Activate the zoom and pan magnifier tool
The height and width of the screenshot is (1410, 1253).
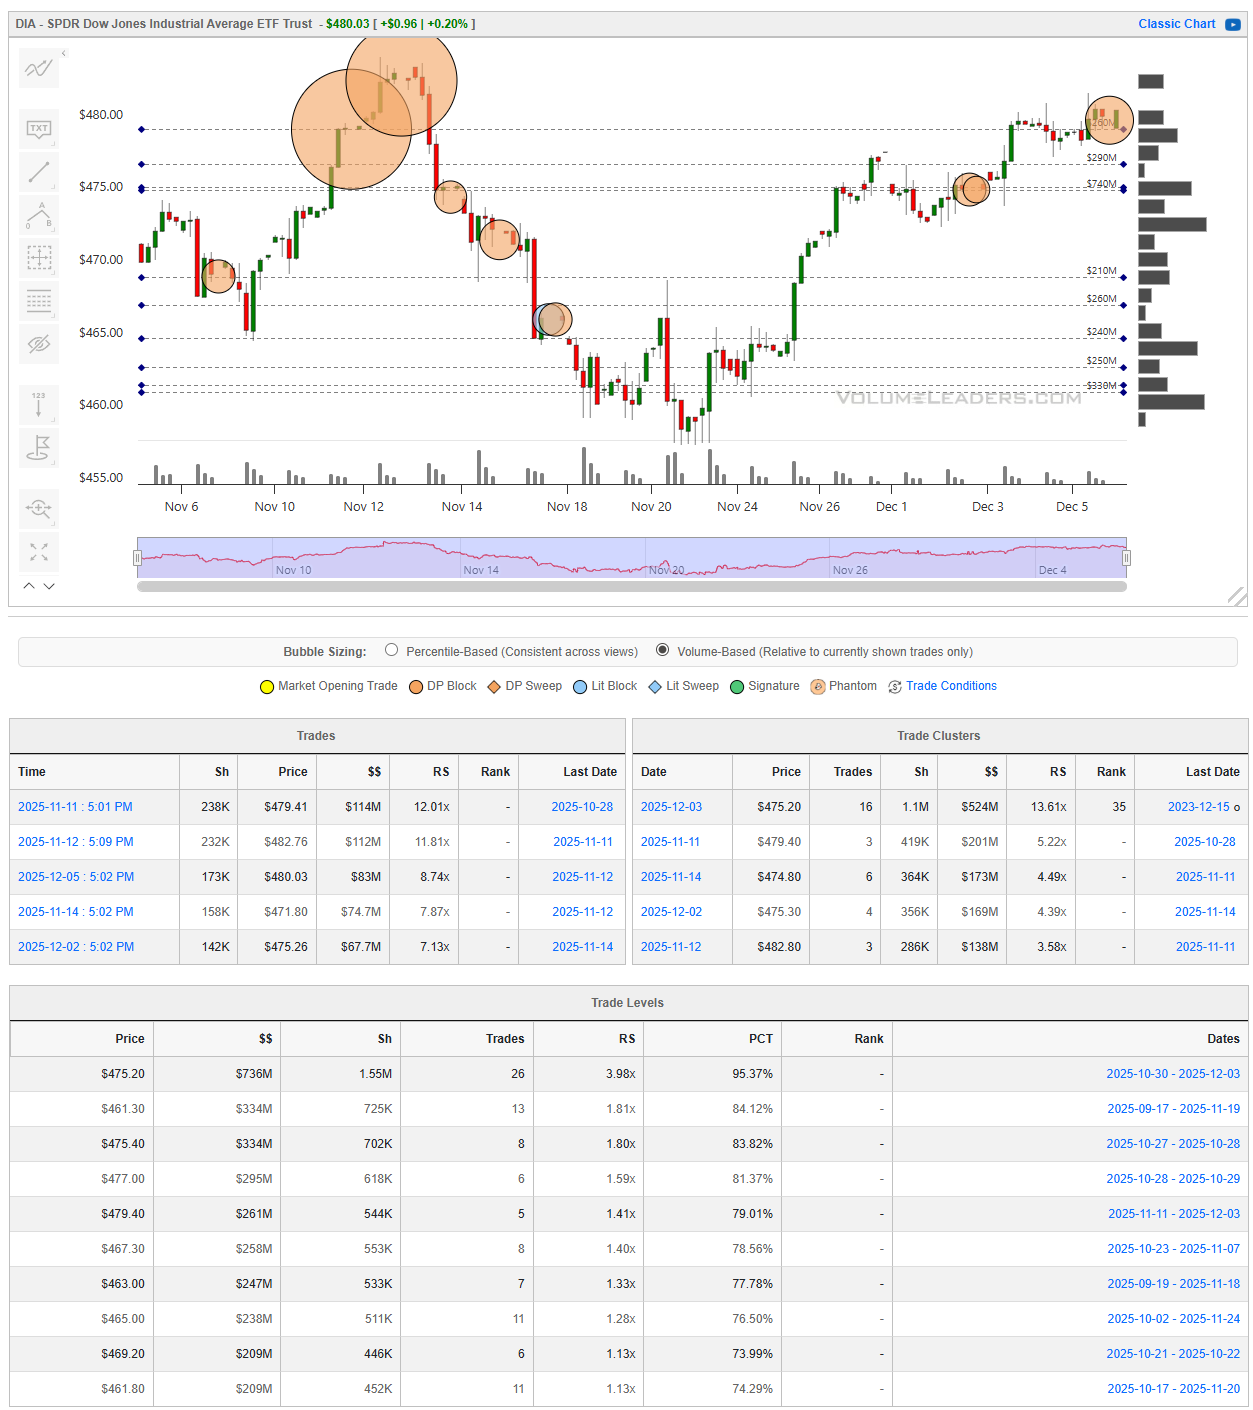39,508
